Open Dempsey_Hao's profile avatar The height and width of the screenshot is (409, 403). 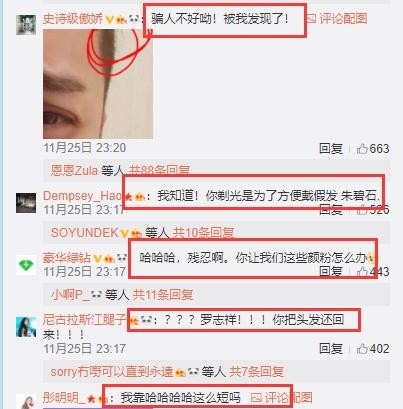pyautogui.click(x=26, y=203)
